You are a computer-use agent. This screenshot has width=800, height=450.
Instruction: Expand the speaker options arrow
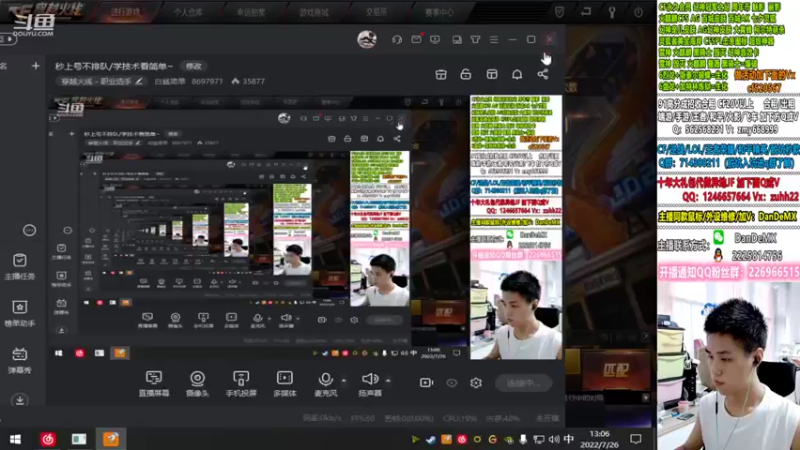click(x=388, y=381)
